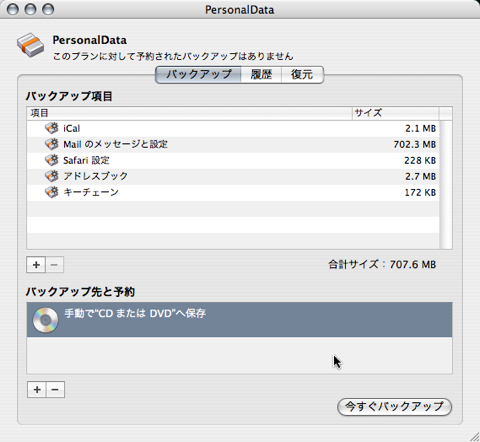Click the 702.3 MB size value

[x=415, y=144]
